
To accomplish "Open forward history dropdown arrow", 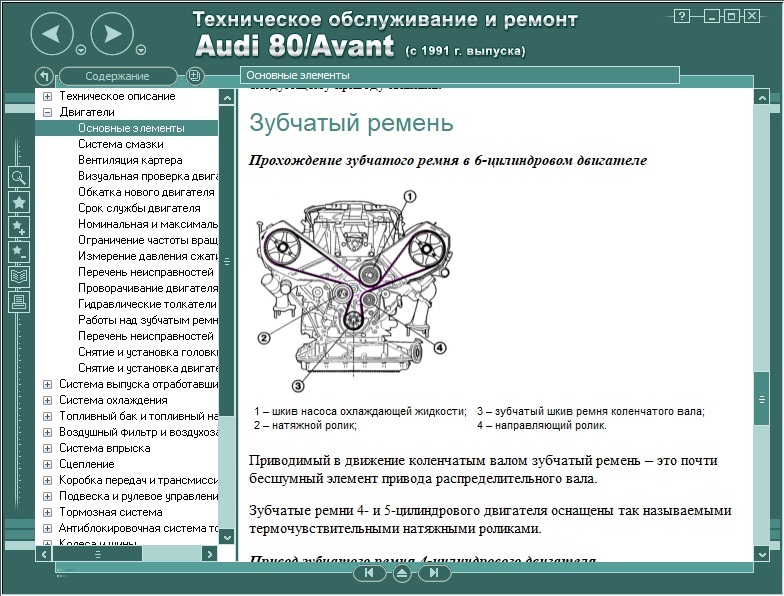I will (x=142, y=50).
